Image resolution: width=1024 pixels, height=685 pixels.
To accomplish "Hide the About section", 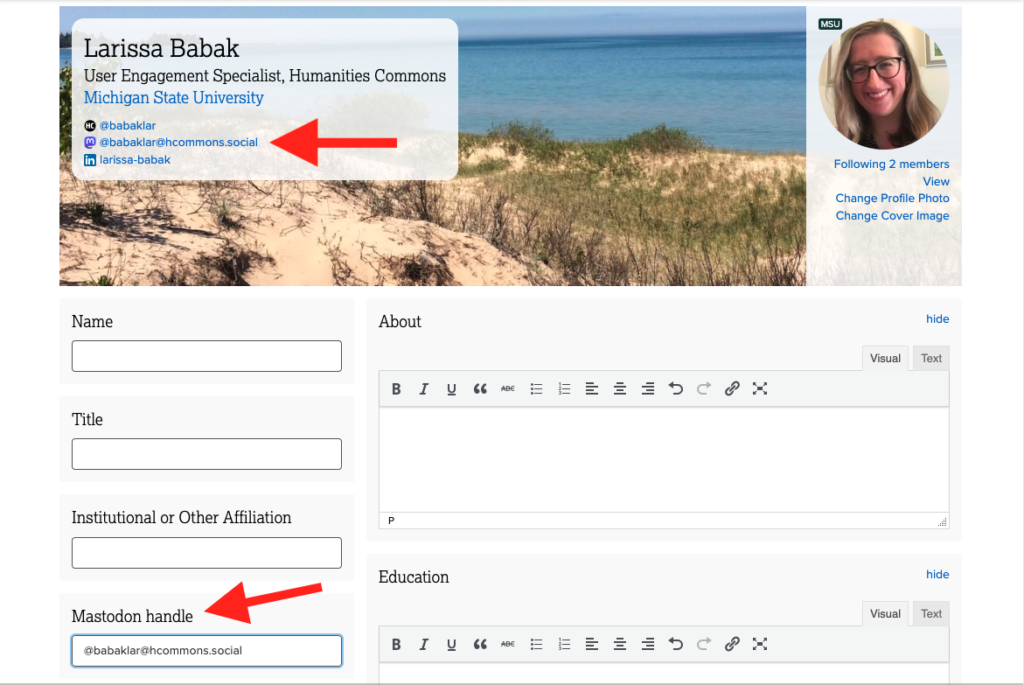I will click(x=937, y=318).
